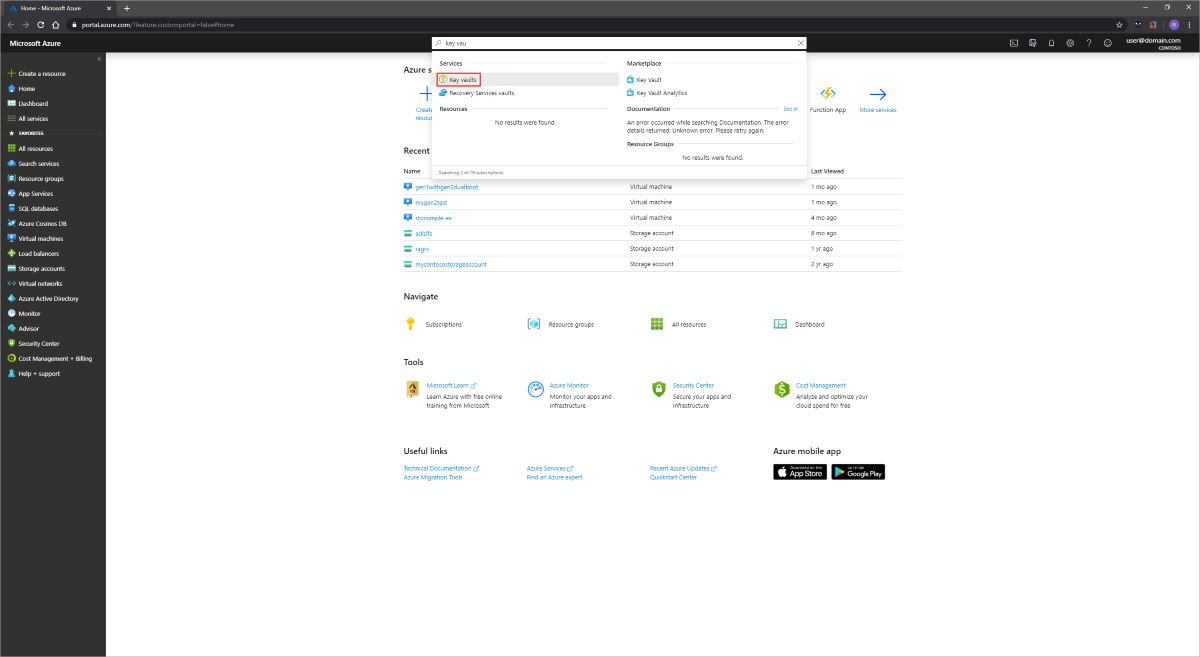Open the Notifications bell

click(1051, 43)
